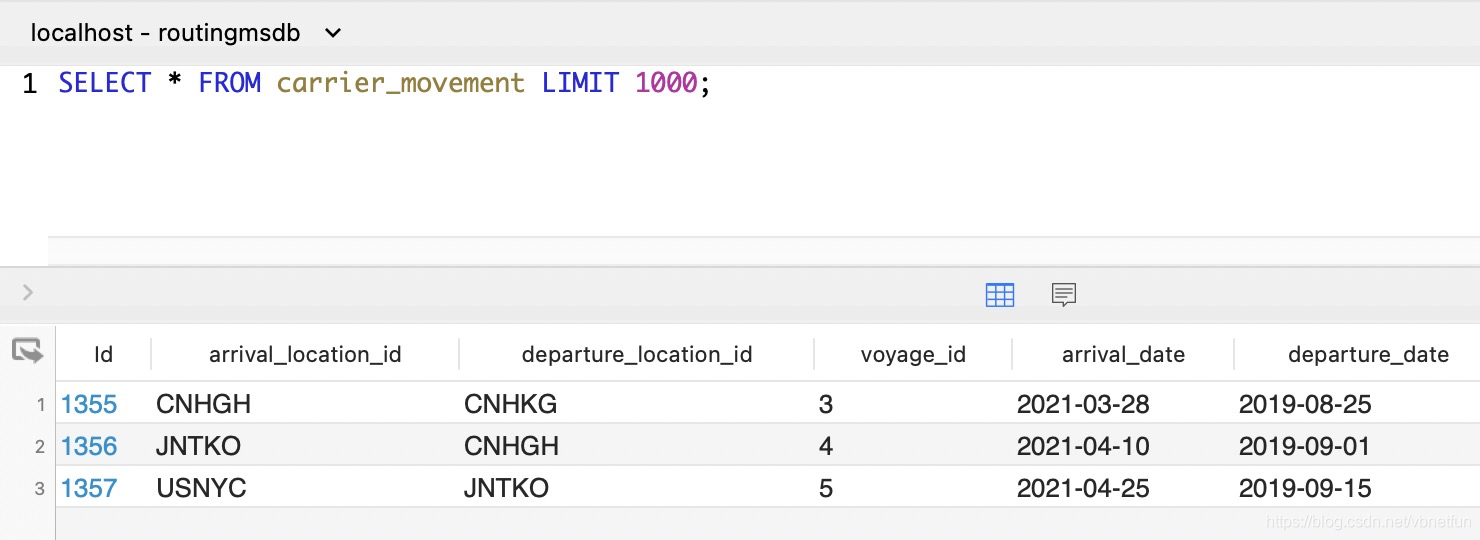Select voyage_id value 5
This screenshot has height=540, width=1480.
click(x=826, y=488)
